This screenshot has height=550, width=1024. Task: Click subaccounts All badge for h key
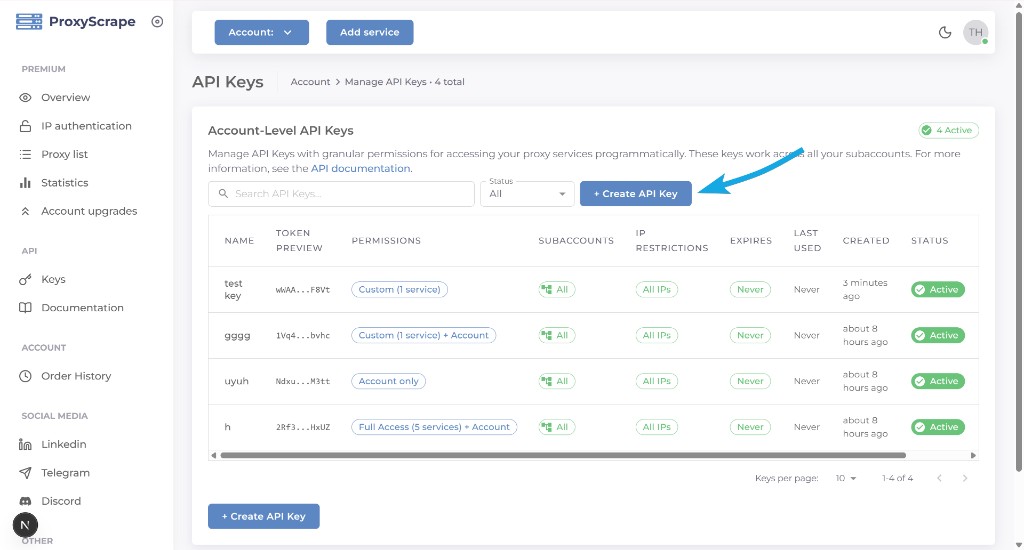(x=556, y=427)
